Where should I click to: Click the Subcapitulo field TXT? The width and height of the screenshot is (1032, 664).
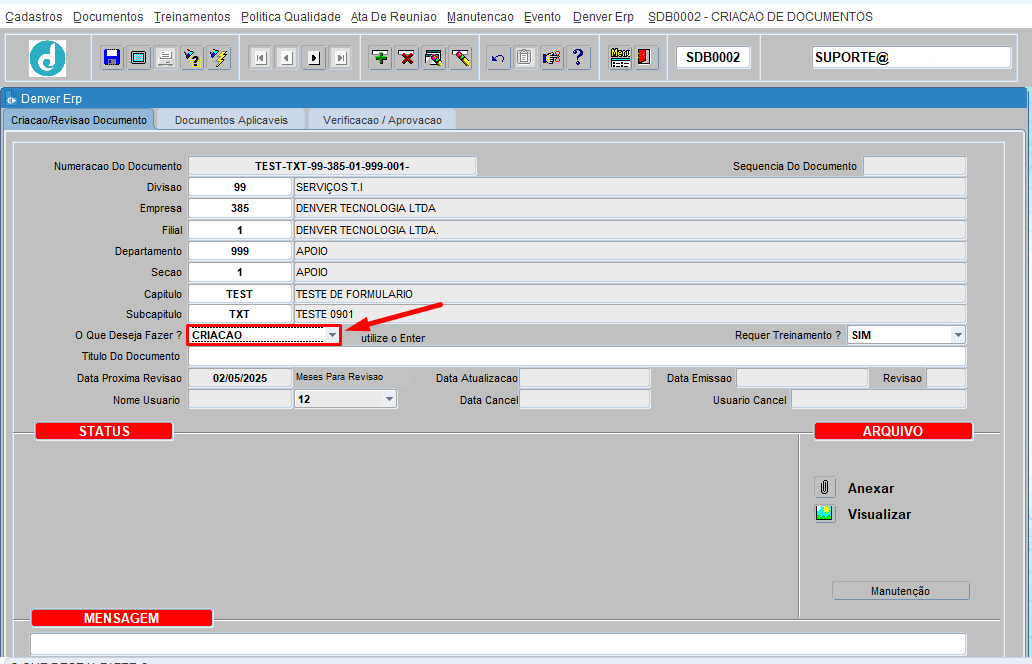[240, 314]
